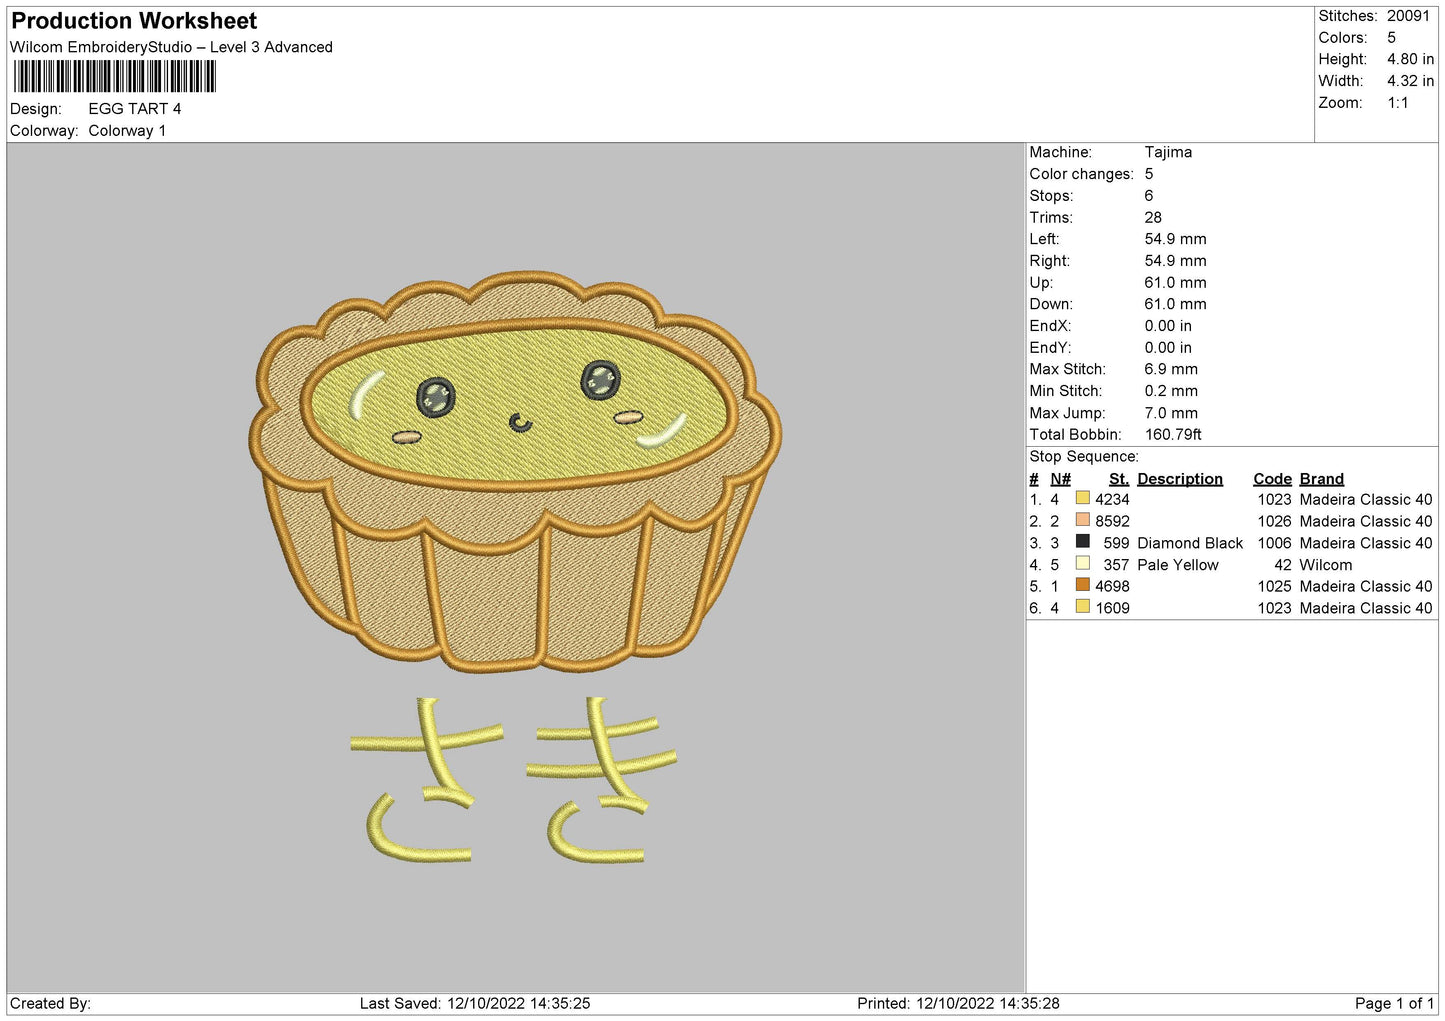Click the code '1025' in stop 5
1445x1021 pixels.
click(x=1274, y=587)
